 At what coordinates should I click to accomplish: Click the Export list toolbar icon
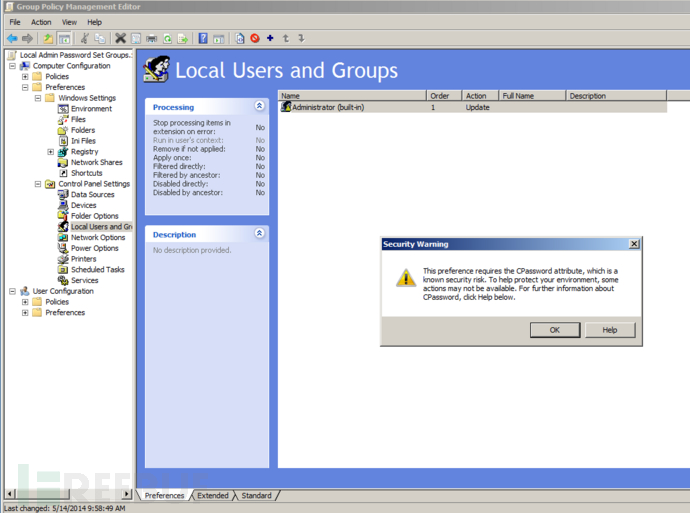(183, 39)
